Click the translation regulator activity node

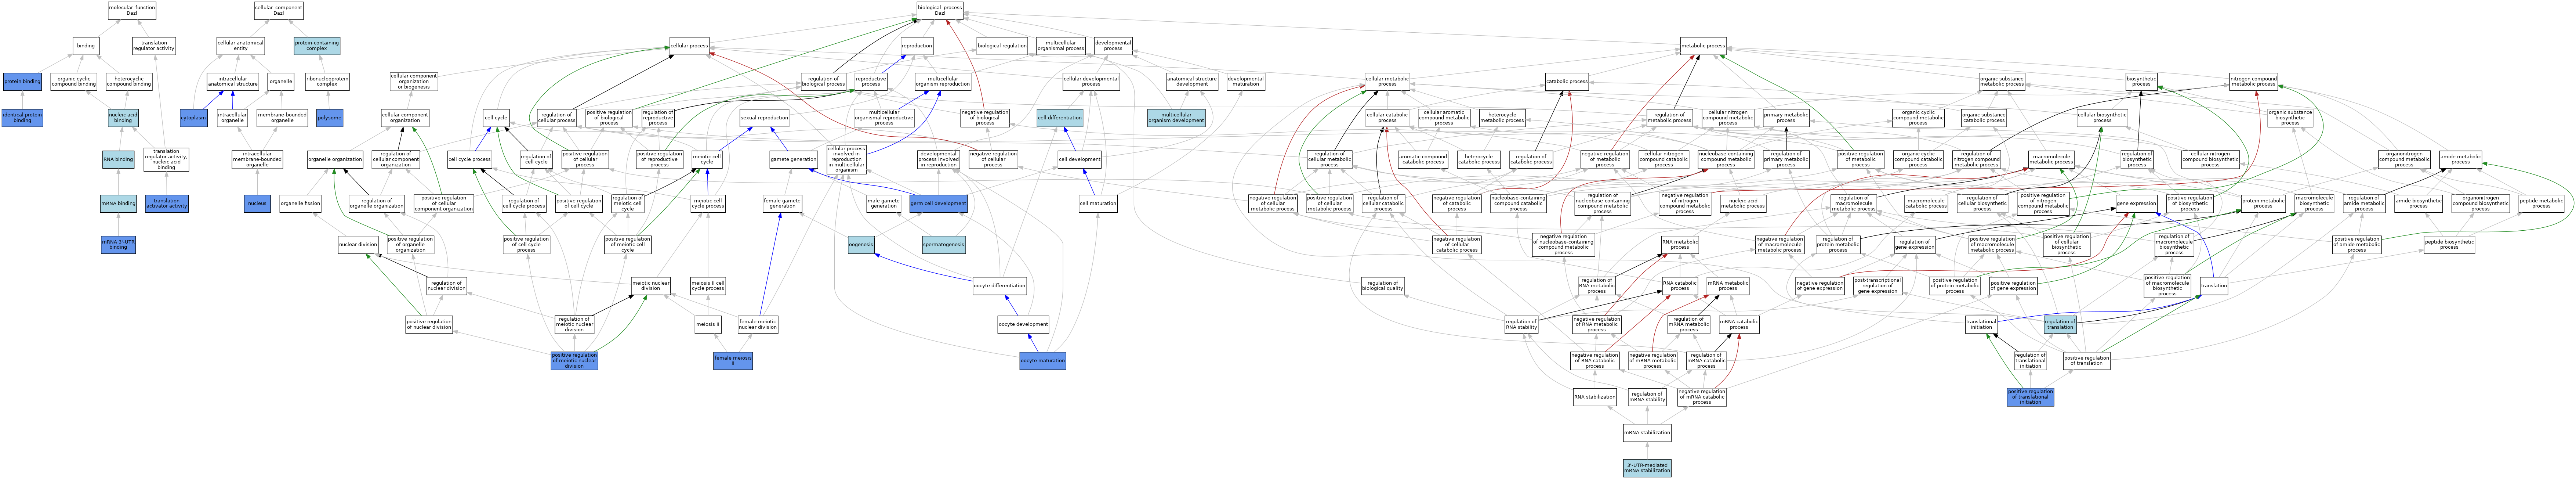pos(154,46)
